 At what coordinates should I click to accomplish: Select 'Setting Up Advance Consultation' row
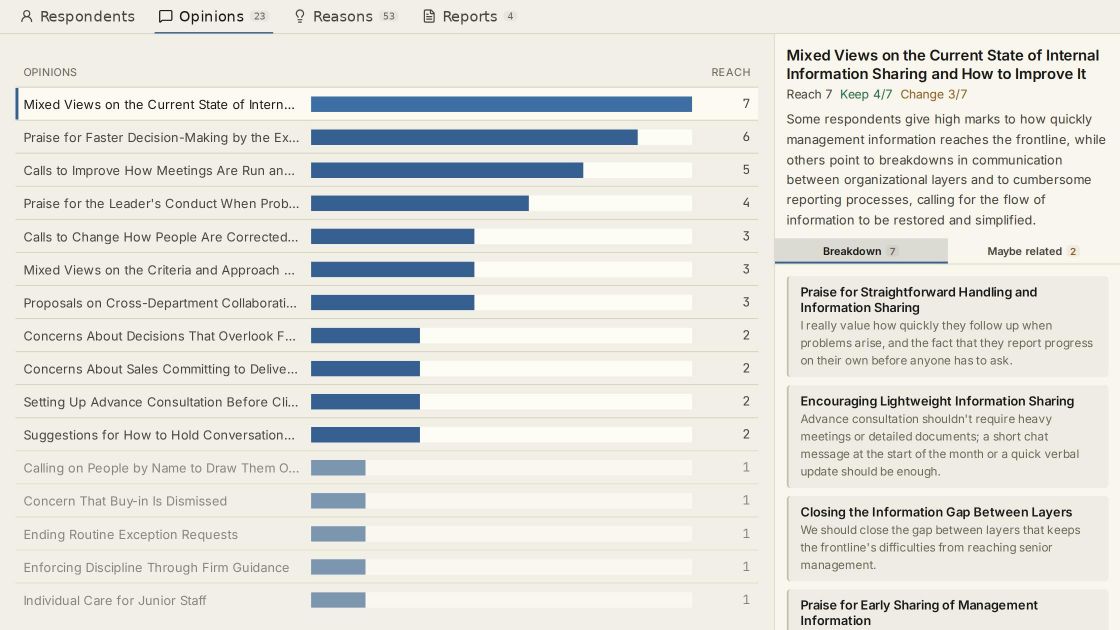(386, 401)
